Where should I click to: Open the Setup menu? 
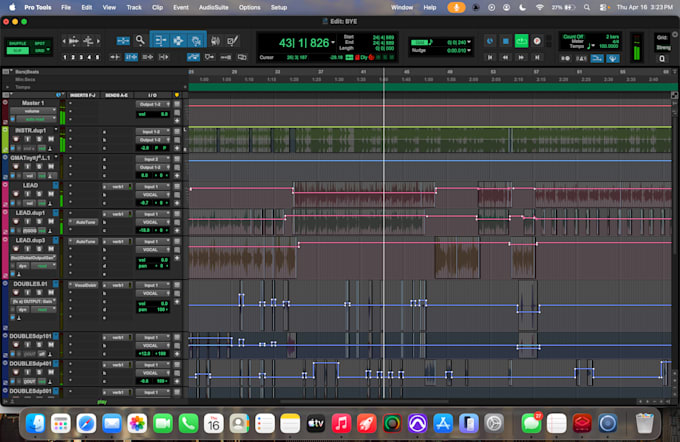(x=279, y=7)
